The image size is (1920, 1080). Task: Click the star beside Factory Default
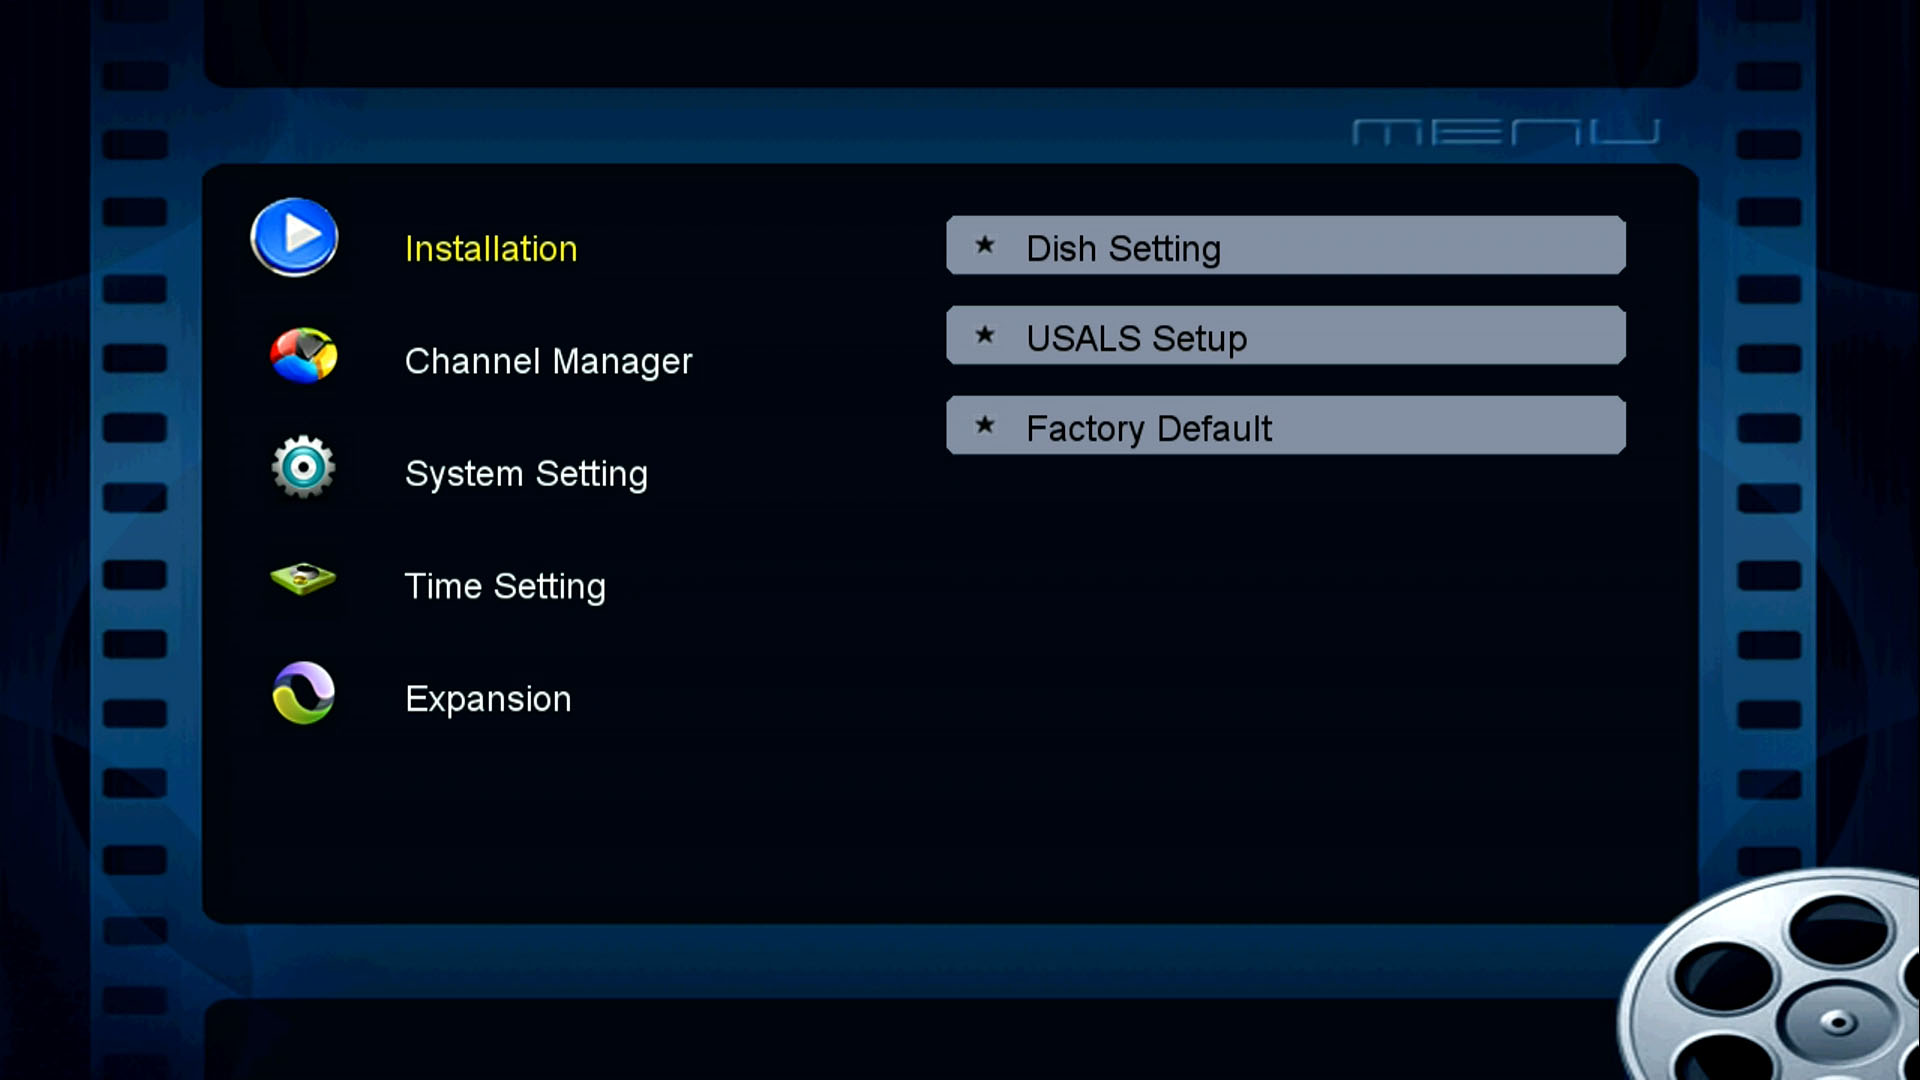[x=985, y=425]
